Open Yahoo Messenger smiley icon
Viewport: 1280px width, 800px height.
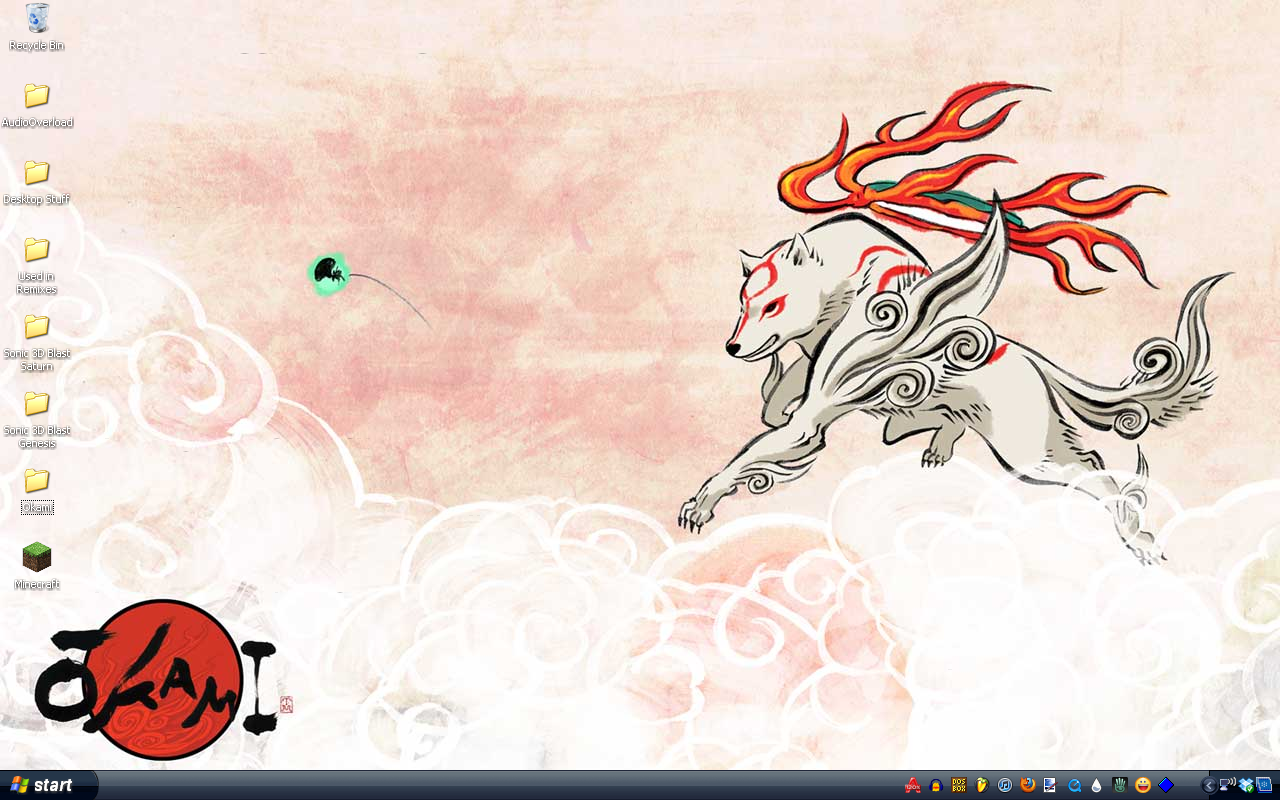click(1143, 785)
